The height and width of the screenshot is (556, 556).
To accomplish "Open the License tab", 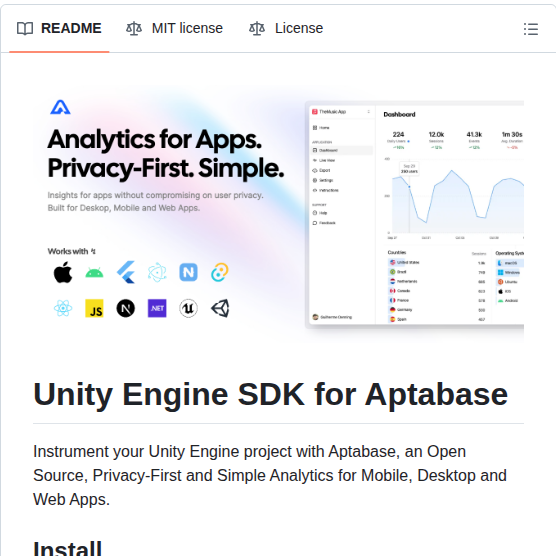I will tap(286, 28).
